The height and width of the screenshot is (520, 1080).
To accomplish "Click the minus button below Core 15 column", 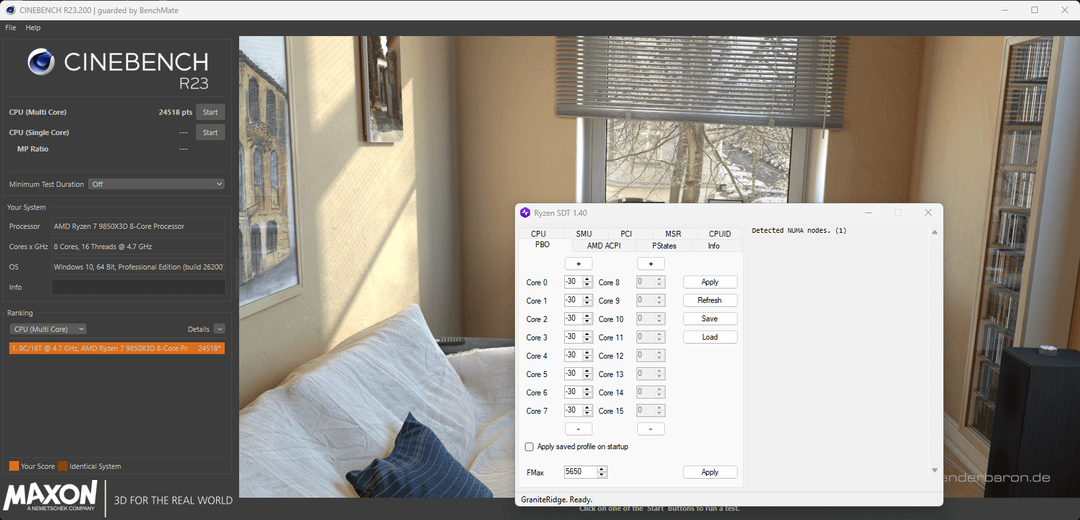I will [x=651, y=429].
